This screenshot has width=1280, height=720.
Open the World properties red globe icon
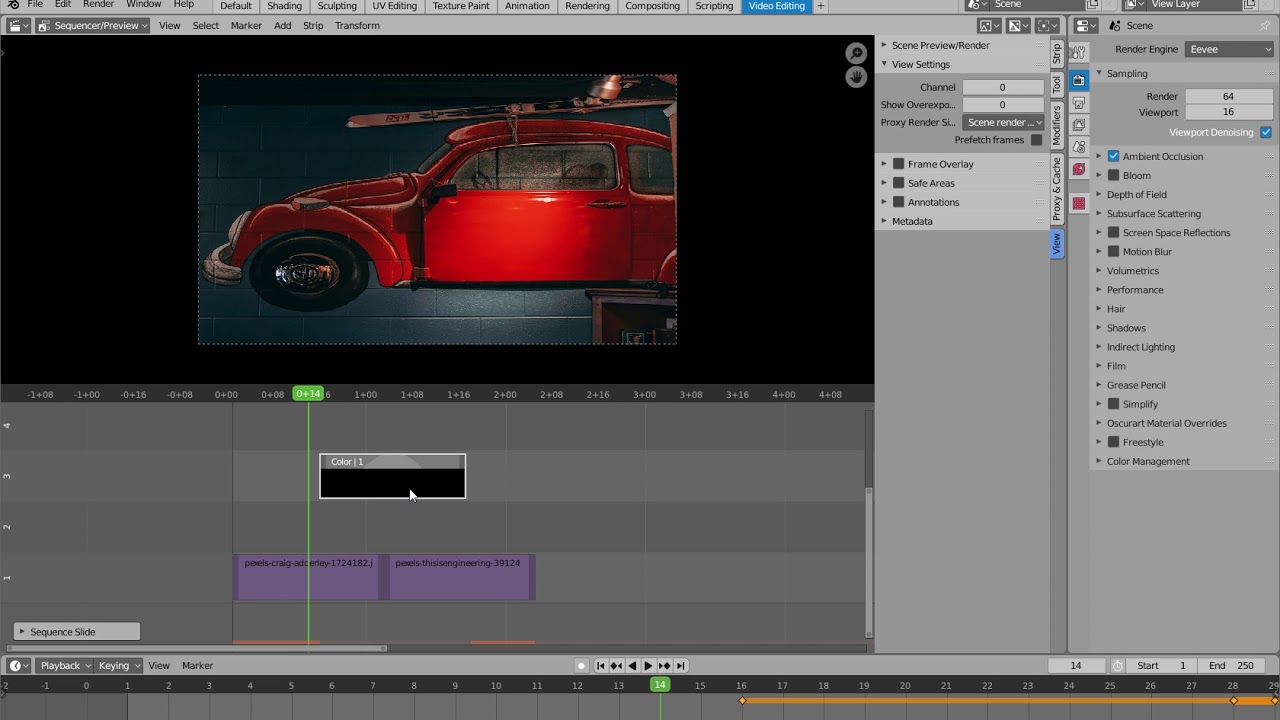tap(1079, 169)
